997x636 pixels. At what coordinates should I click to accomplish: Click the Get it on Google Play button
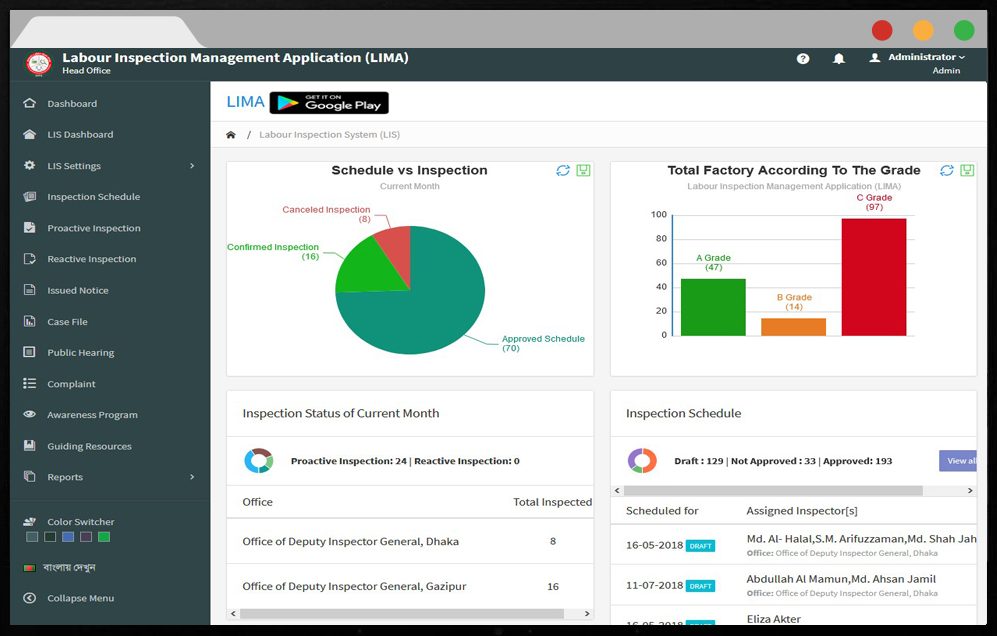[329, 103]
